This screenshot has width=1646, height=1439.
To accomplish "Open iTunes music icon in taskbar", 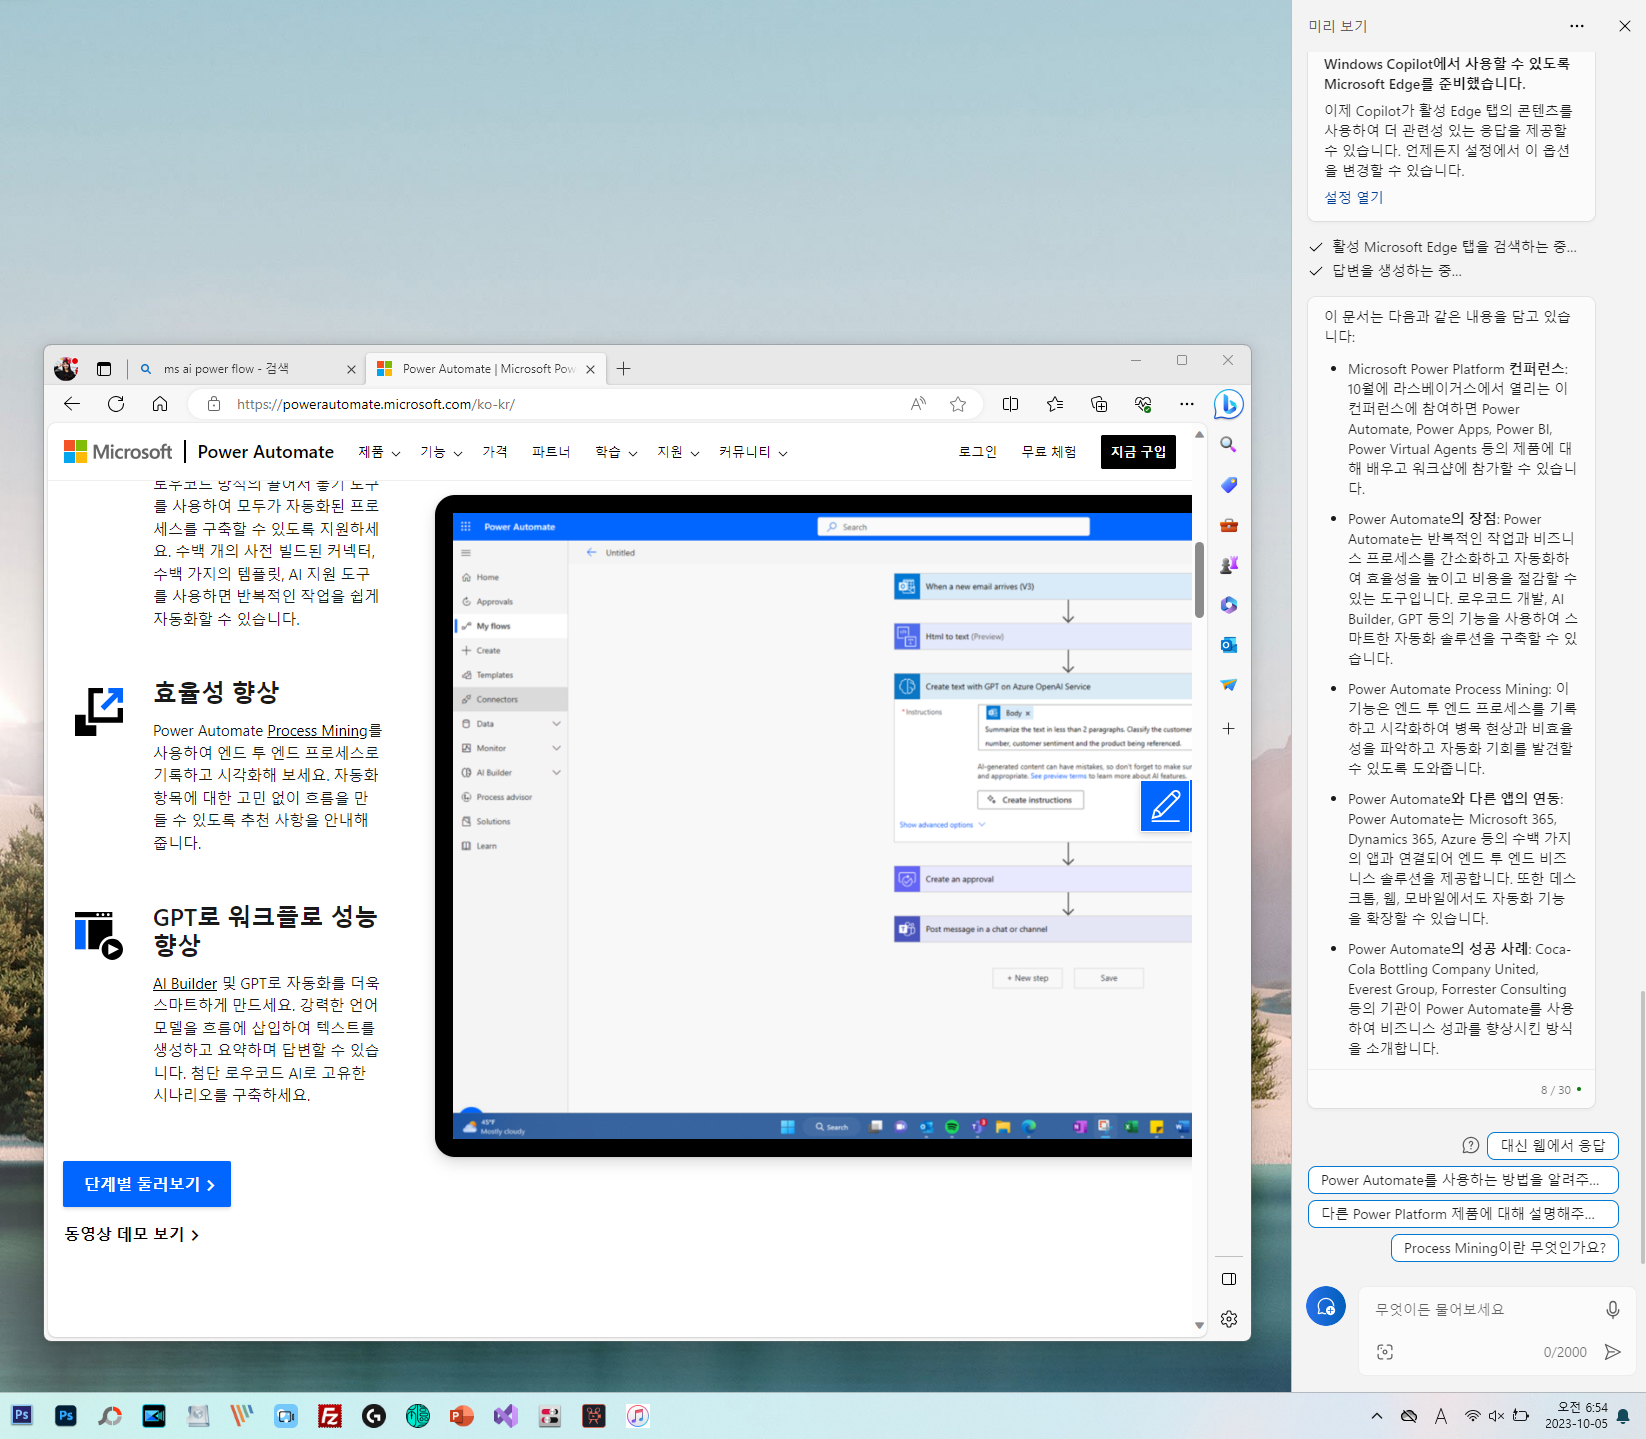I will (638, 1416).
